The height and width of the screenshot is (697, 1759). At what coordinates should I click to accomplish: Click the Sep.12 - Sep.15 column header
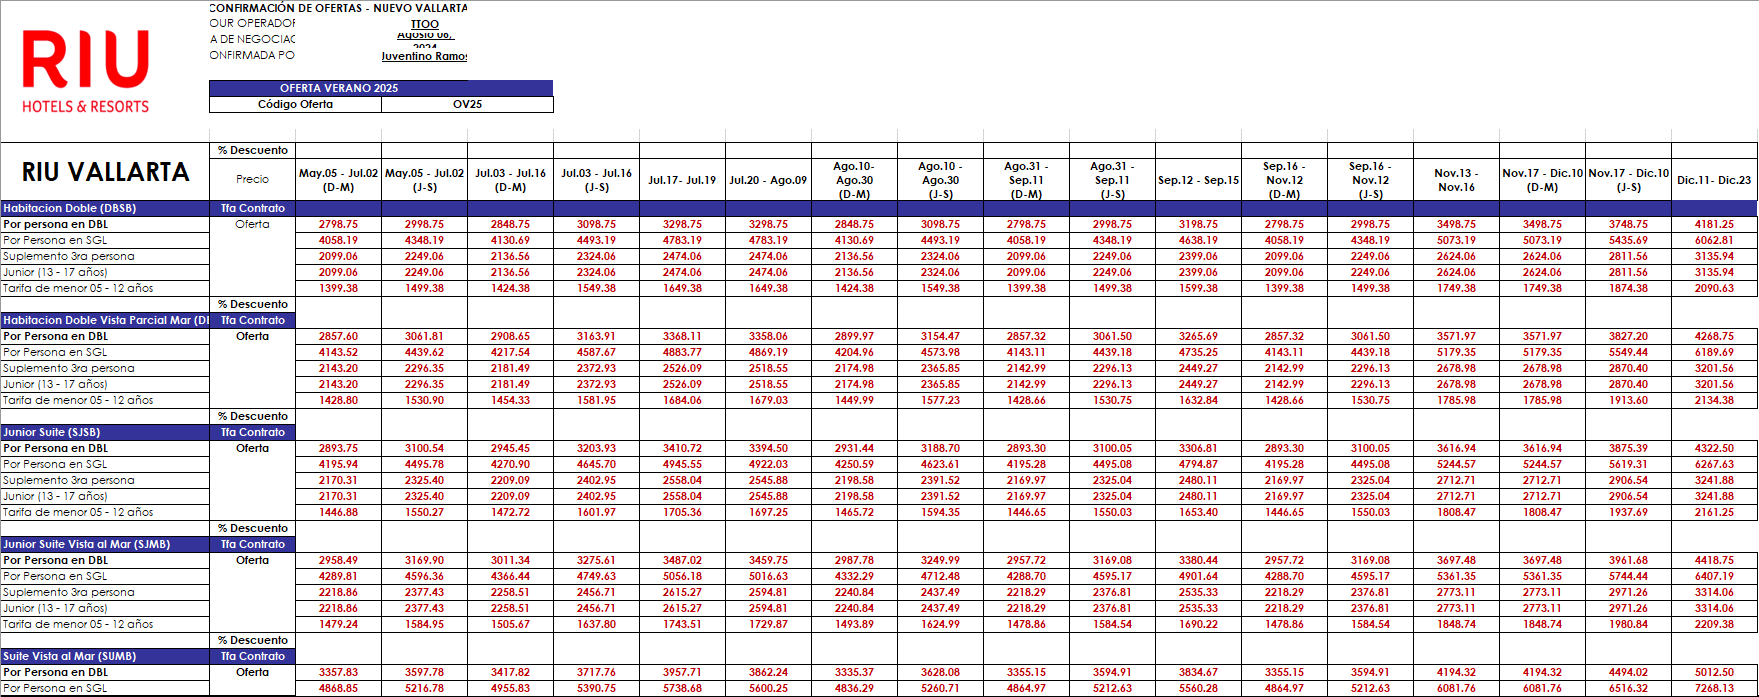1198,180
